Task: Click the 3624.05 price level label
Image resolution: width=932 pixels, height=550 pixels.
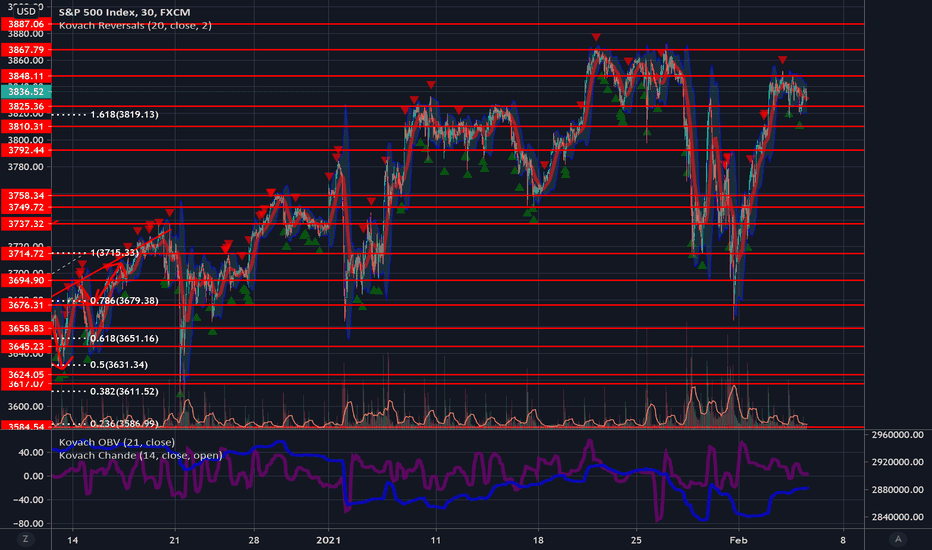Action: click(x=26, y=374)
